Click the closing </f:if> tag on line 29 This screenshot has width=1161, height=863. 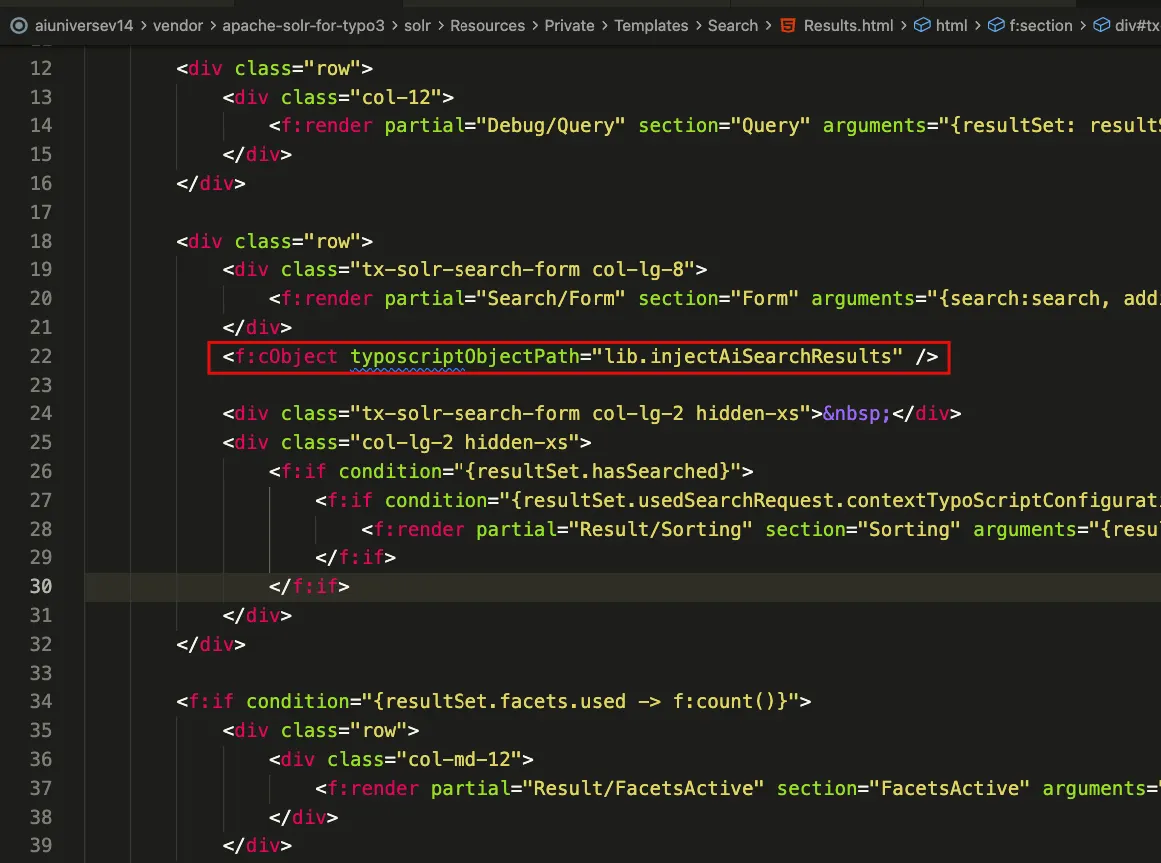(x=355, y=558)
